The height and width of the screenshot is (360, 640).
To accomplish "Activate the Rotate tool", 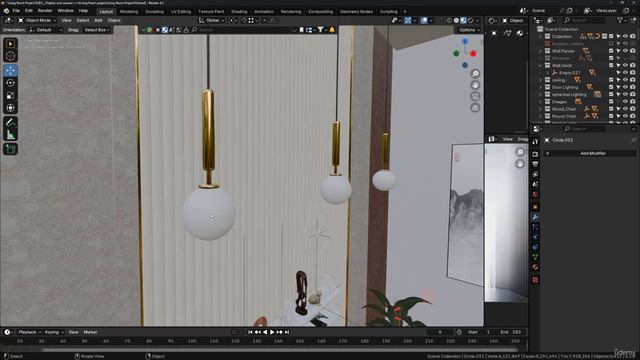I will click(x=10, y=83).
